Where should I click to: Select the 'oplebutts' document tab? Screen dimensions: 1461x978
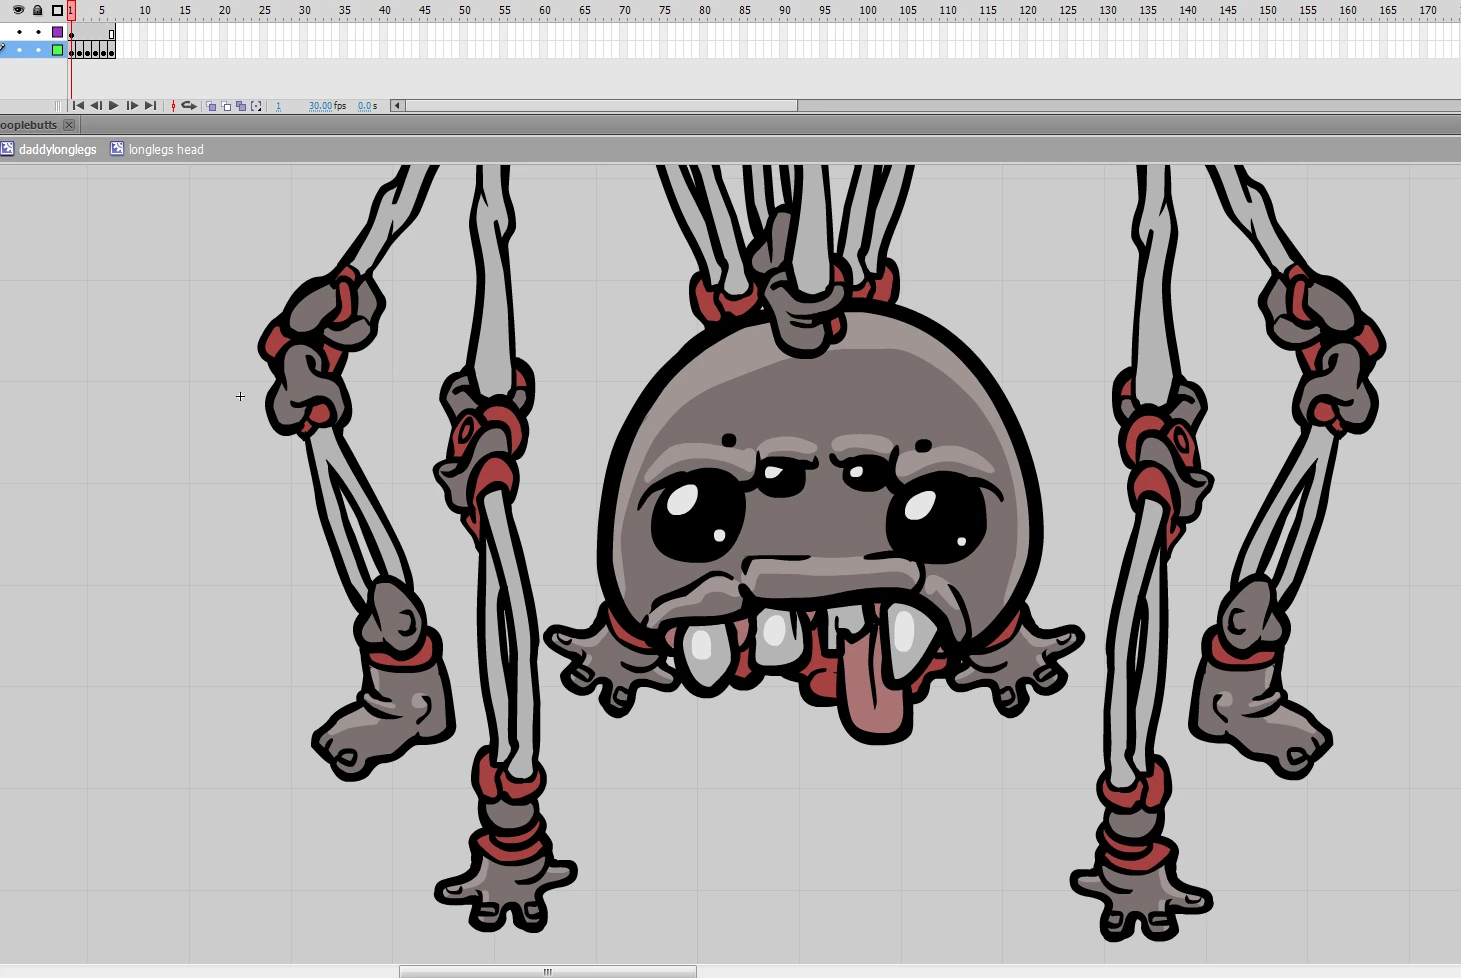pos(29,125)
